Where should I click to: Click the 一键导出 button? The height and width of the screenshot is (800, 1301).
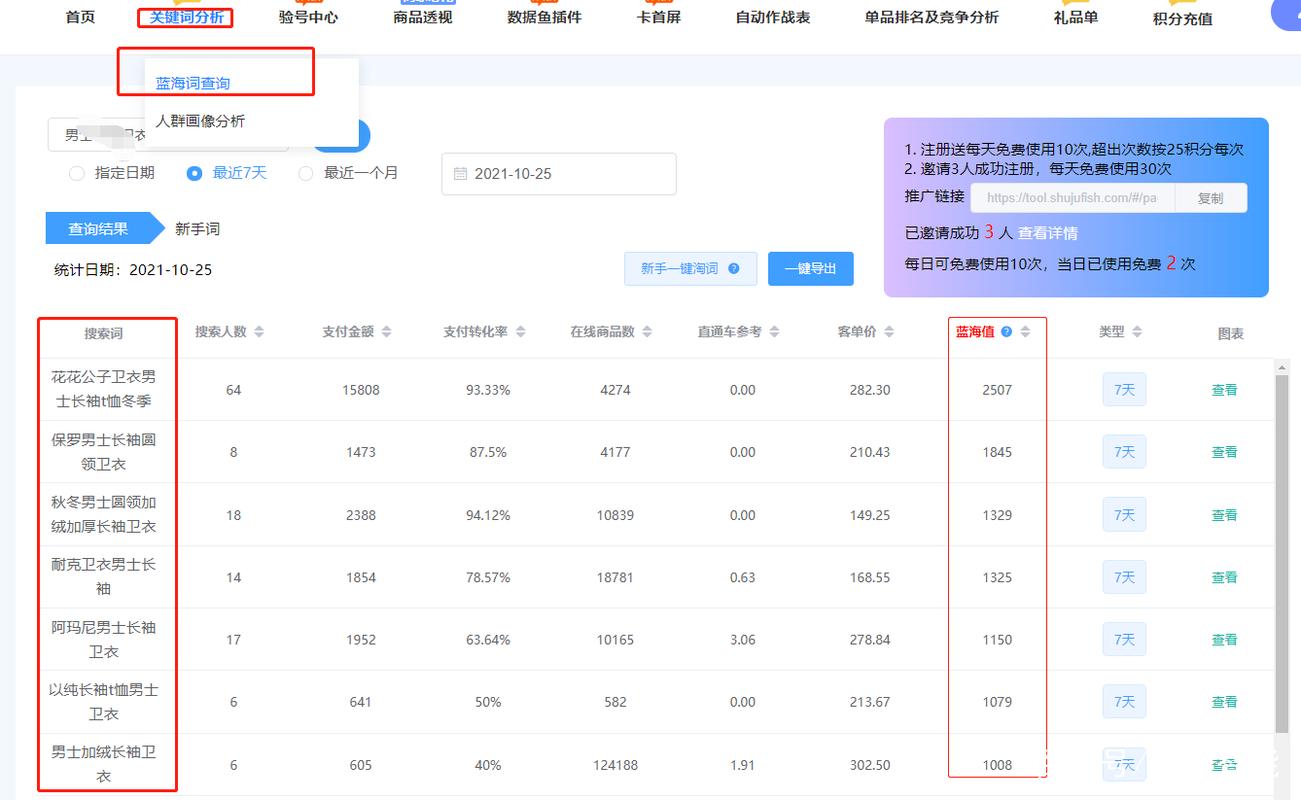pos(811,269)
